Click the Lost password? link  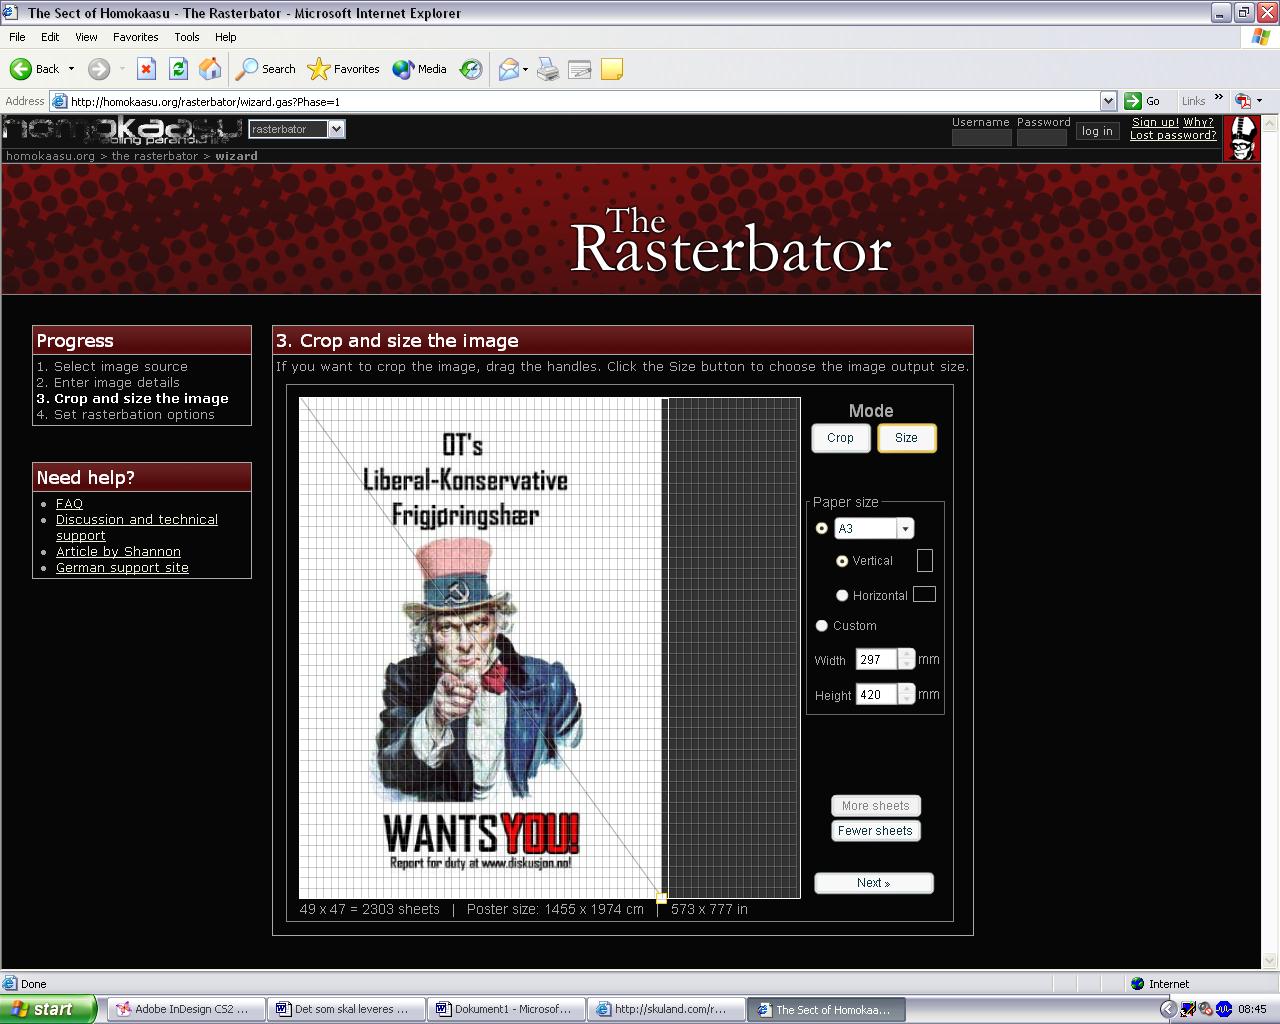[x=1173, y=135]
